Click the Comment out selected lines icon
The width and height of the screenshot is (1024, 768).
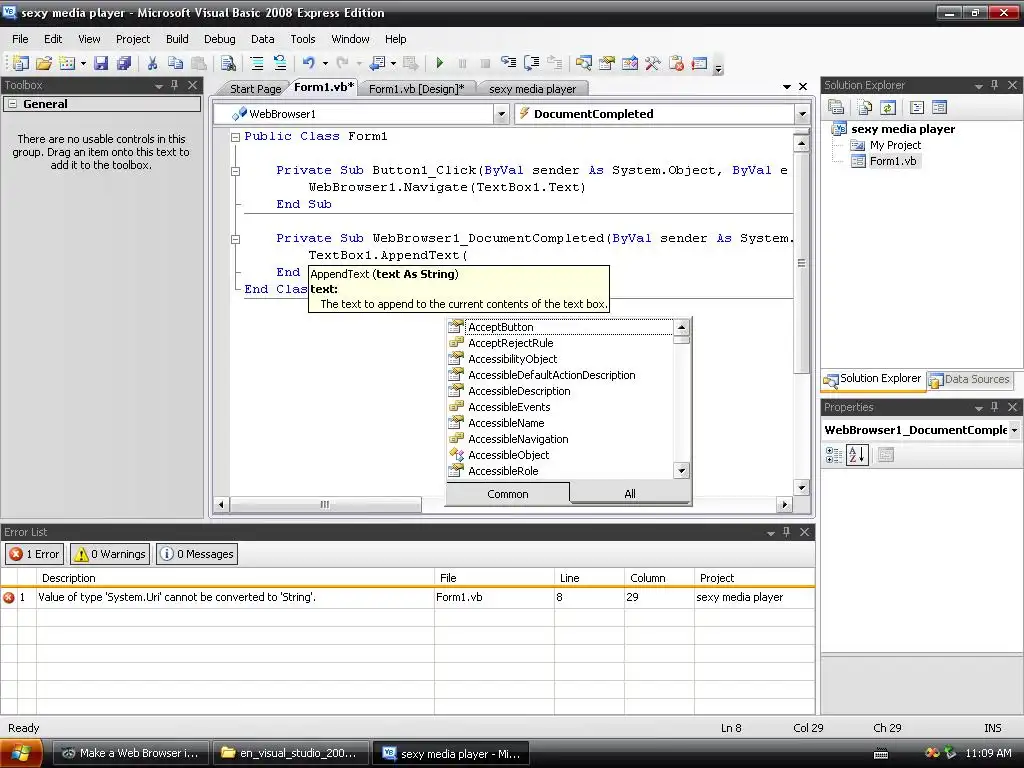click(x=257, y=63)
